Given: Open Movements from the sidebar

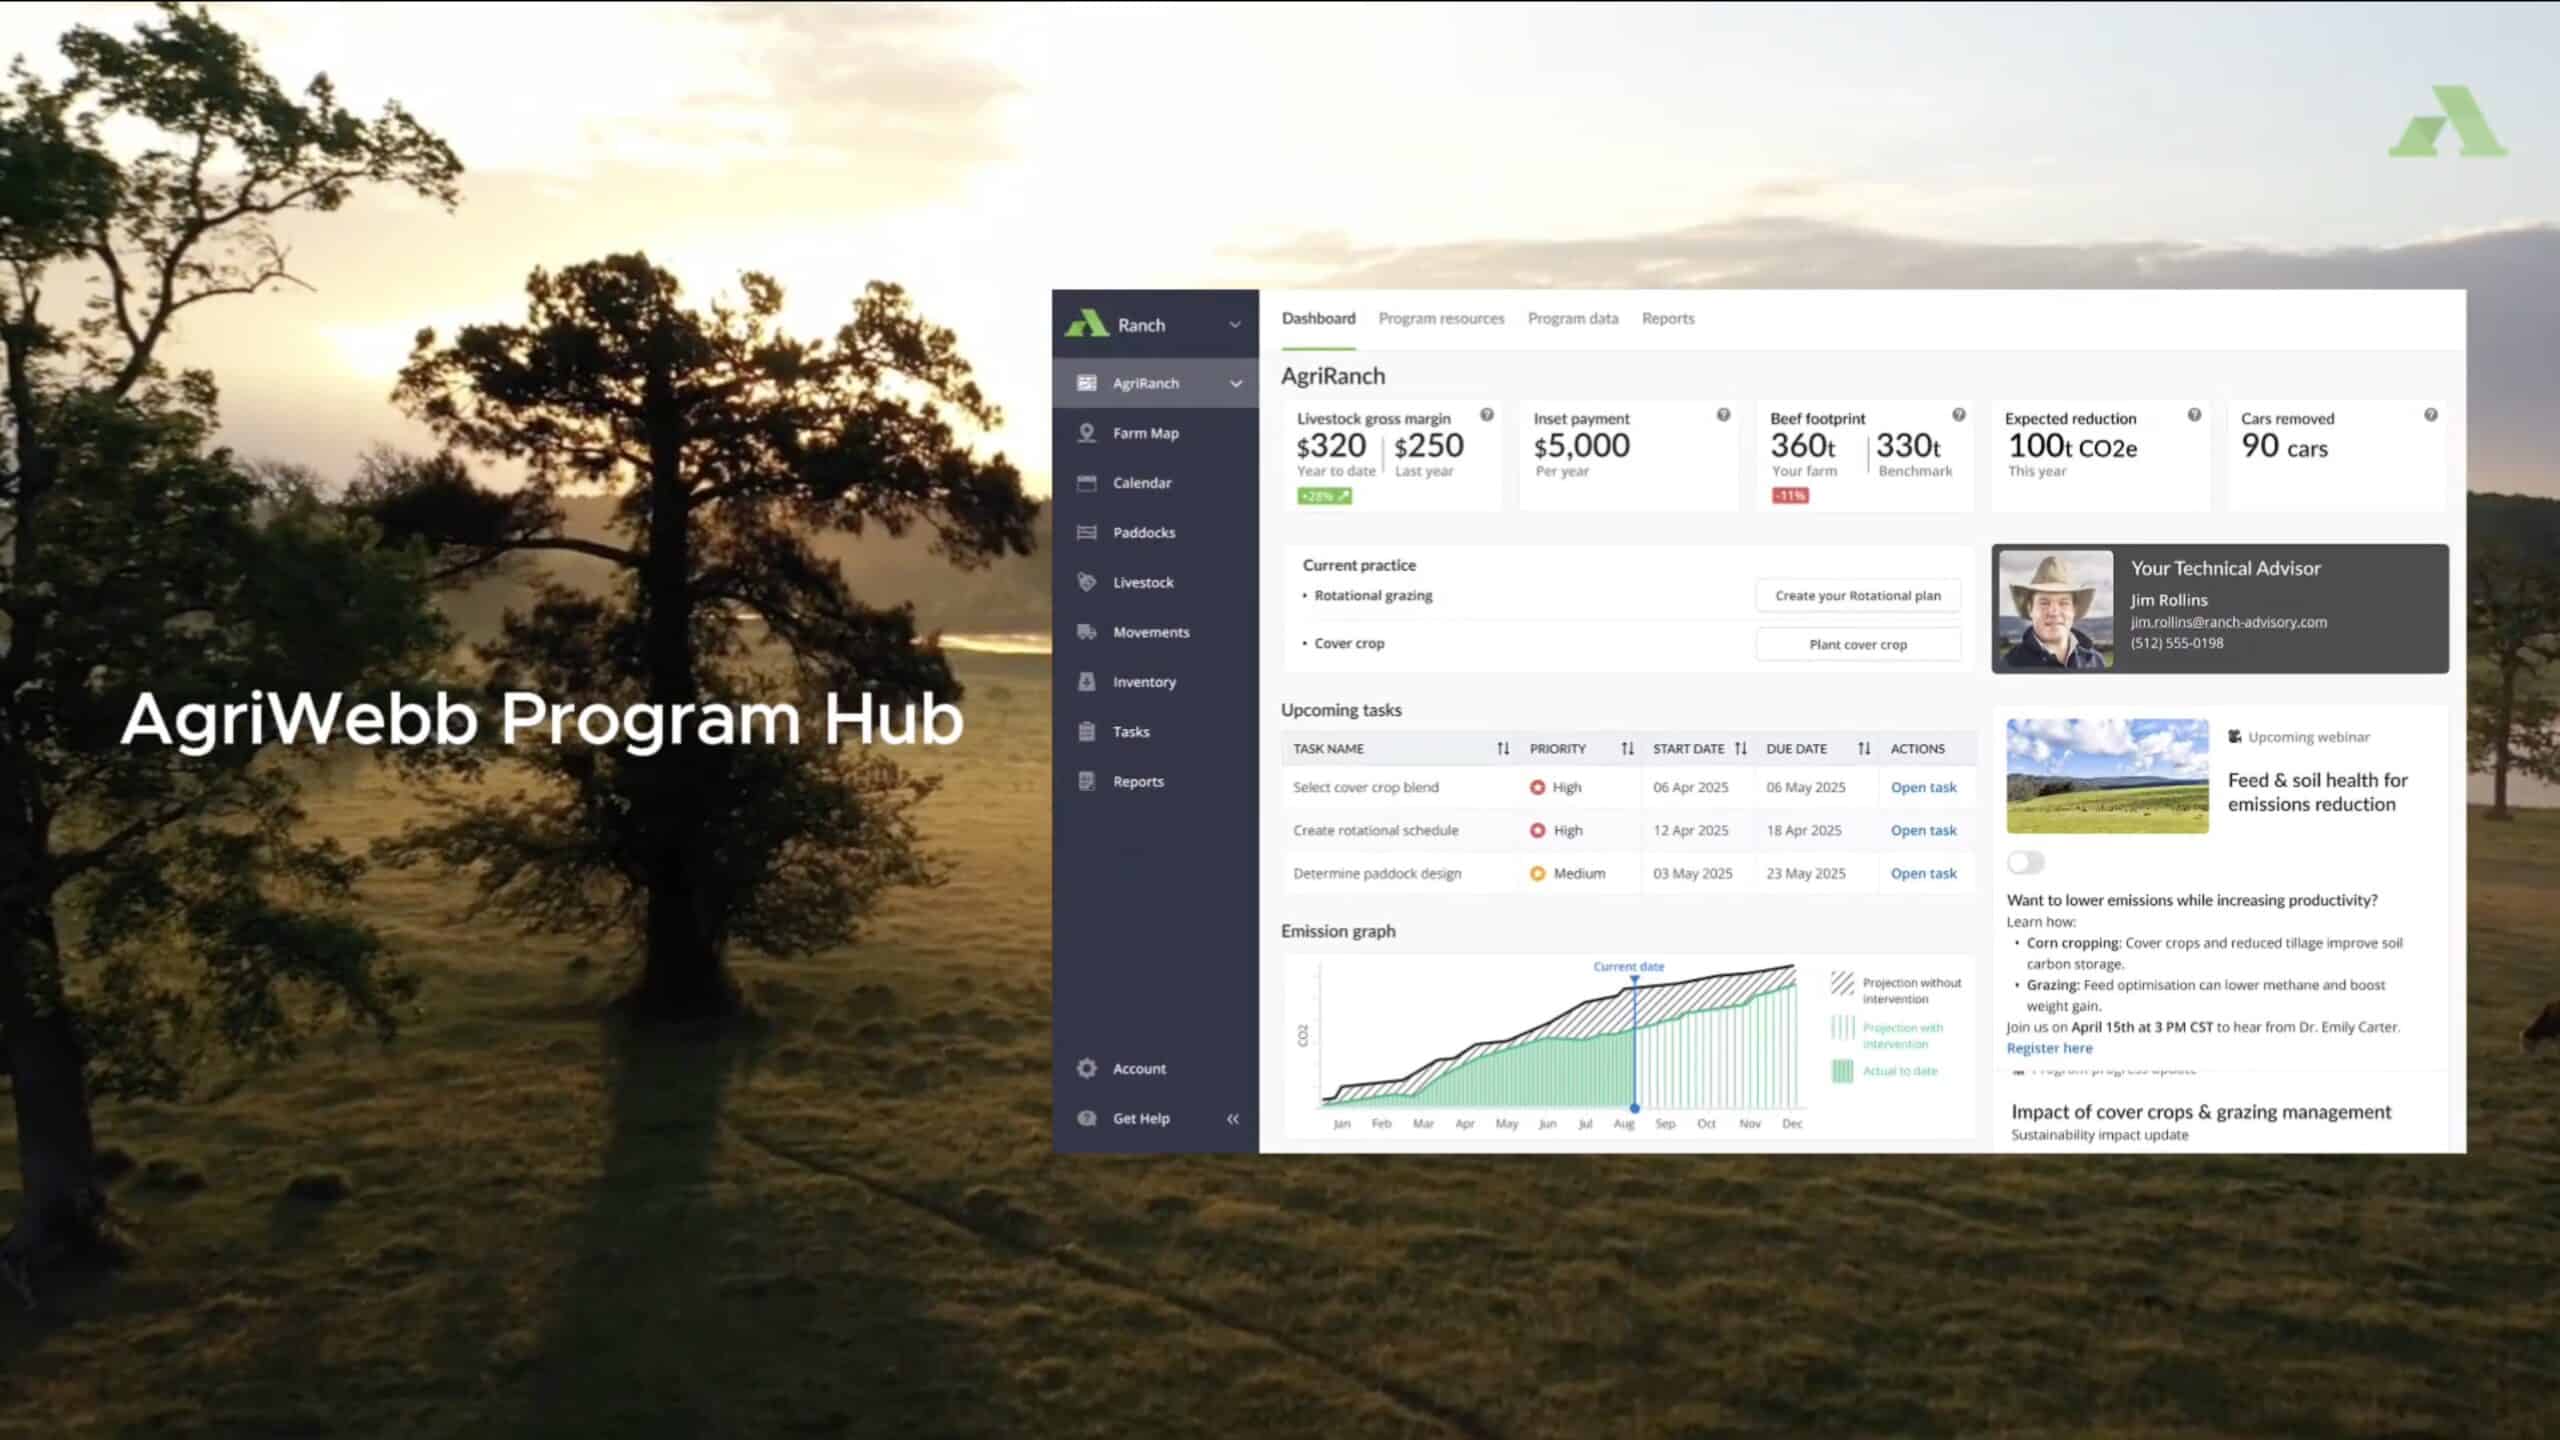Looking at the screenshot, I should click(x=1150, y=632).
